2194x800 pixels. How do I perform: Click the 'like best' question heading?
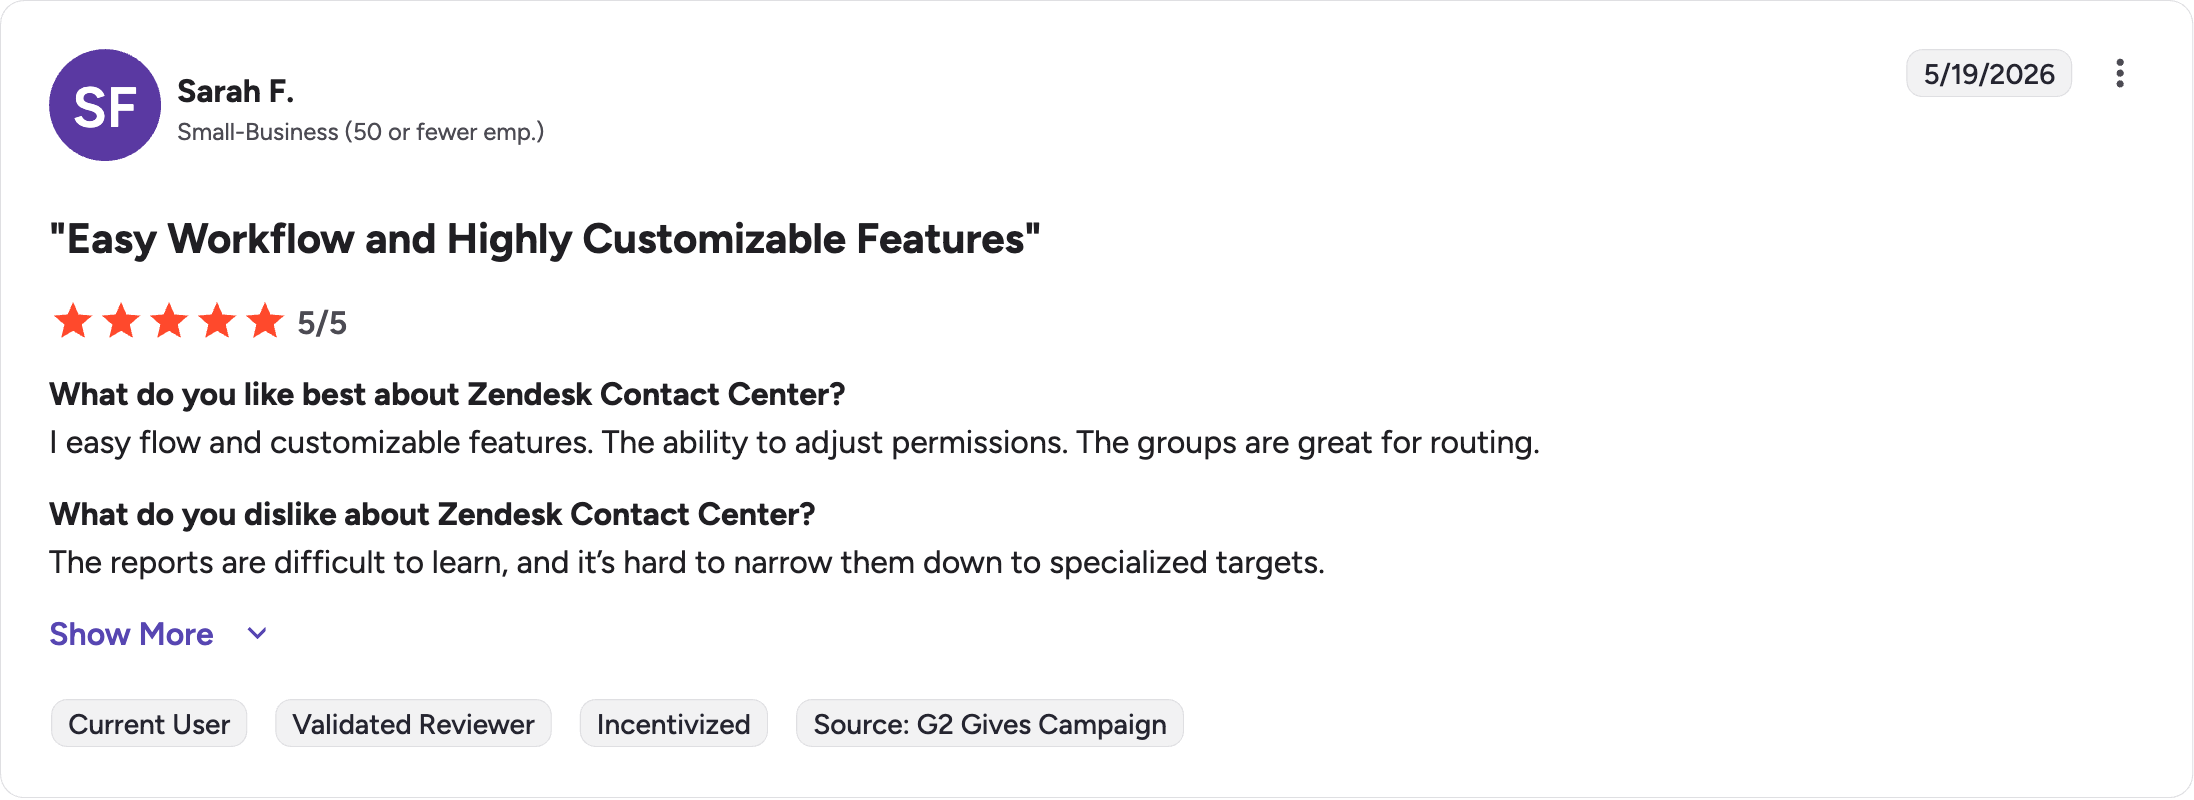447,394
